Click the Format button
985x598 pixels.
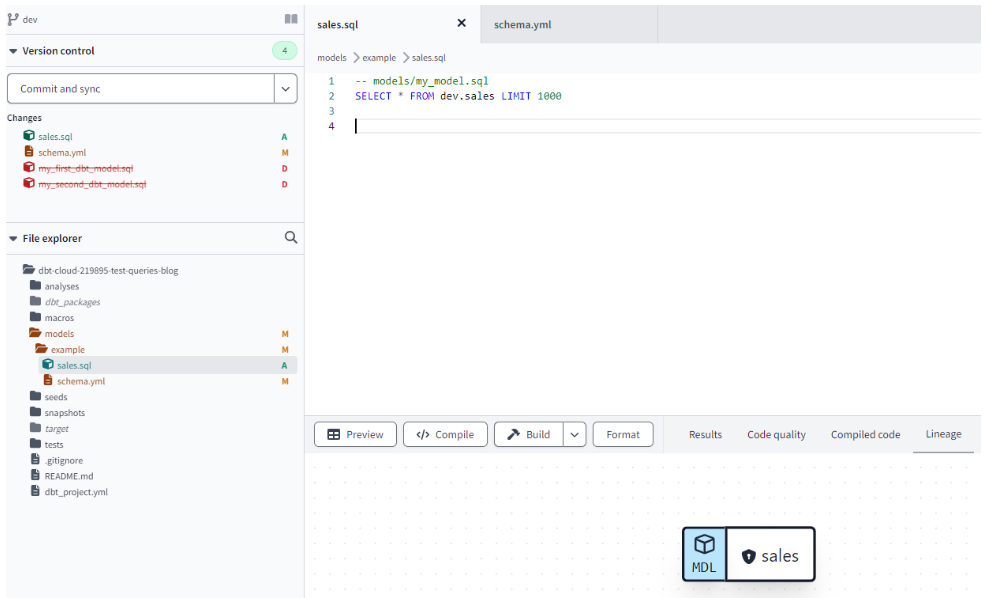click(623, 434)
